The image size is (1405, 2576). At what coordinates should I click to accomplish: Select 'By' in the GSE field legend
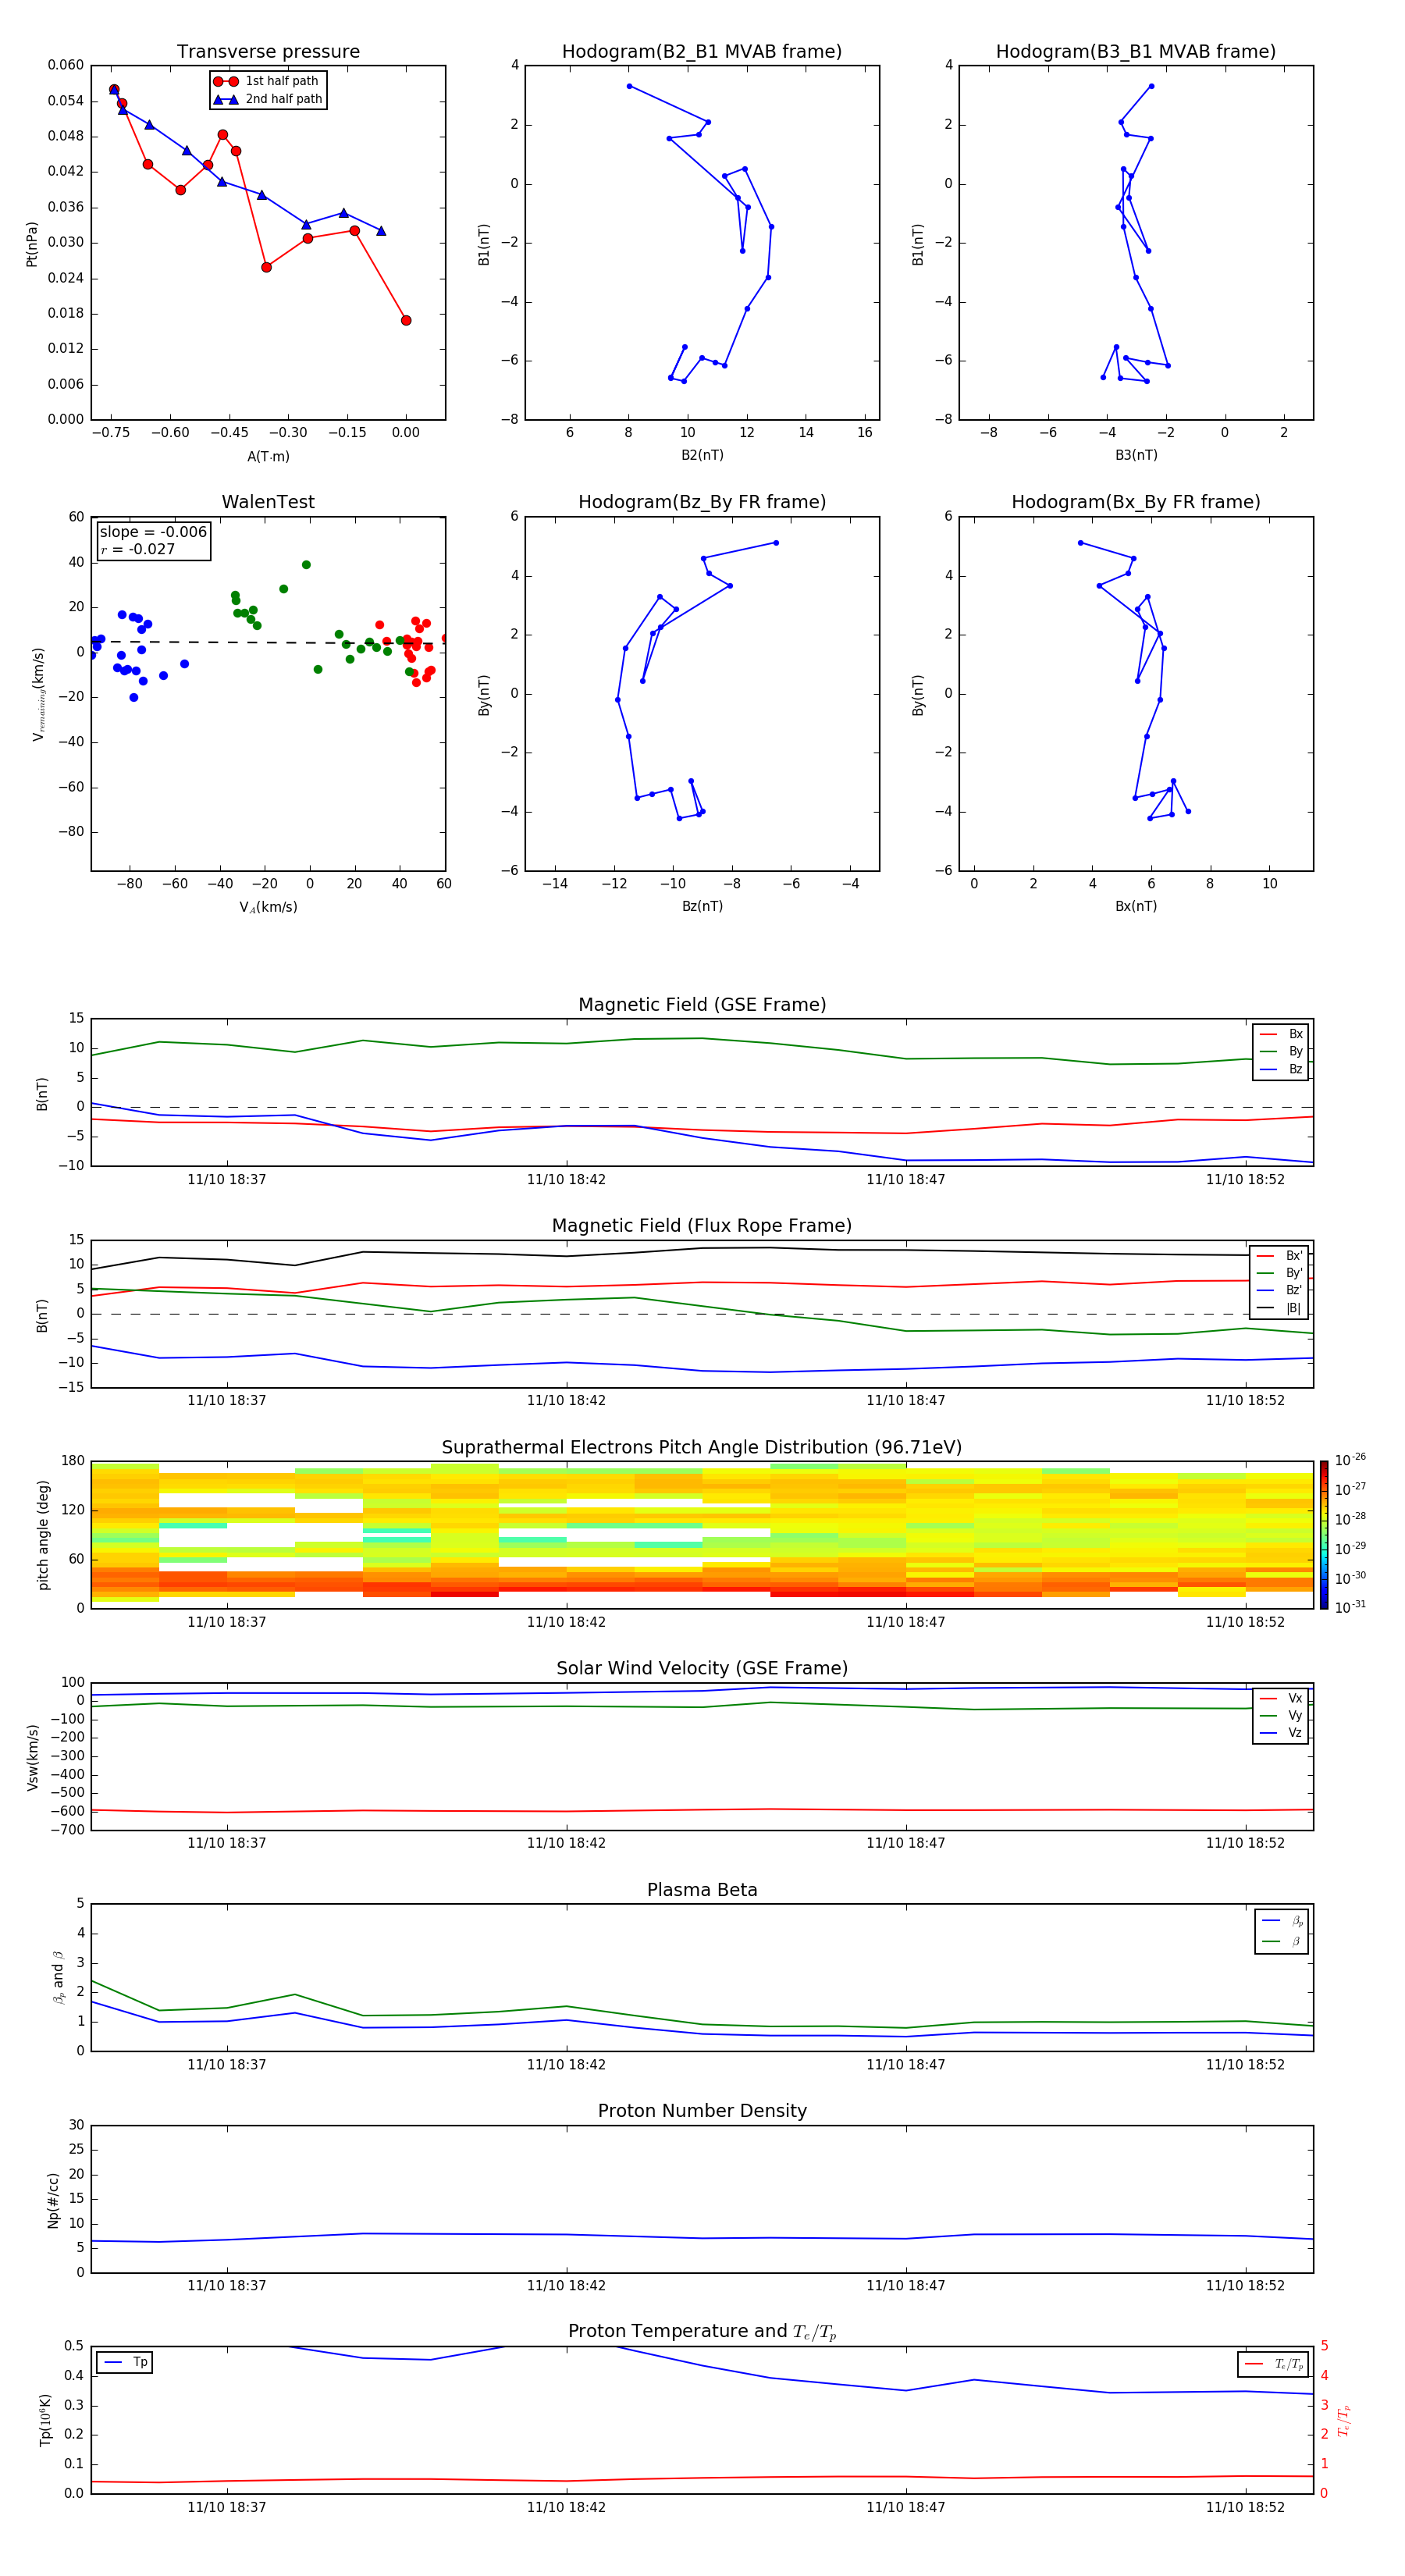1281,1051
